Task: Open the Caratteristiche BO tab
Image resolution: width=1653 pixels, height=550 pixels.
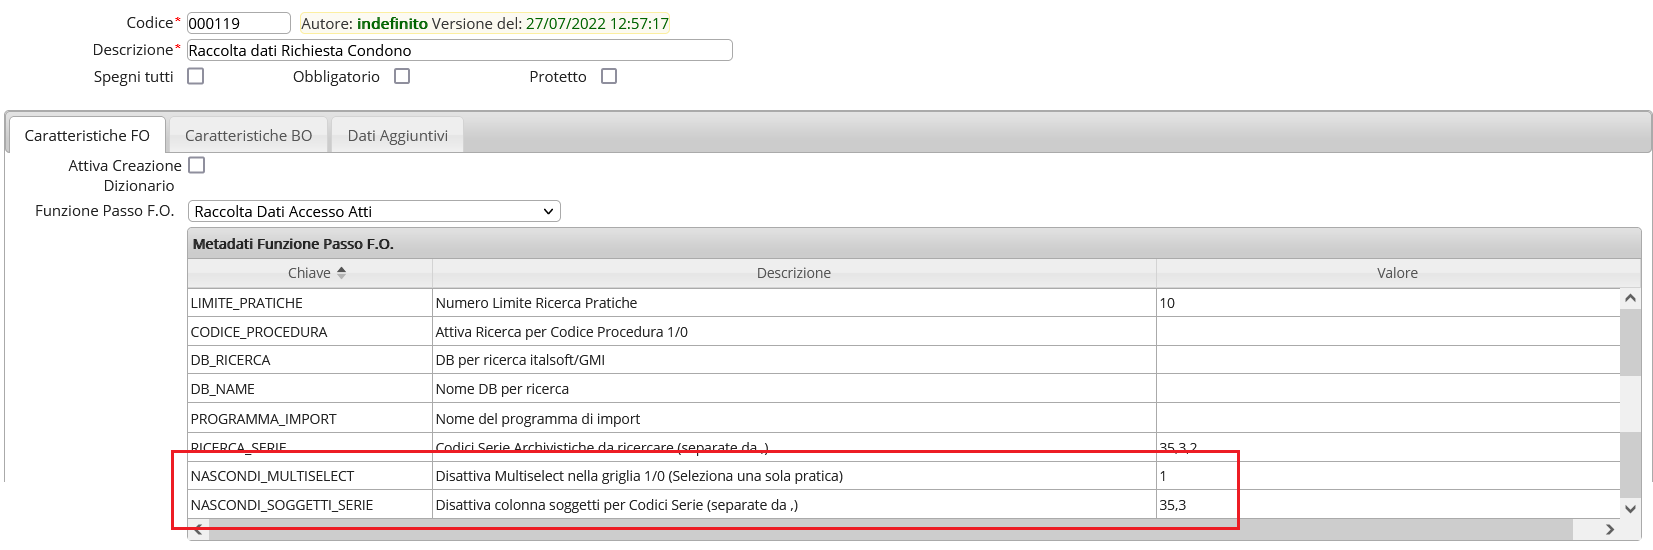Action: [249, 135]
